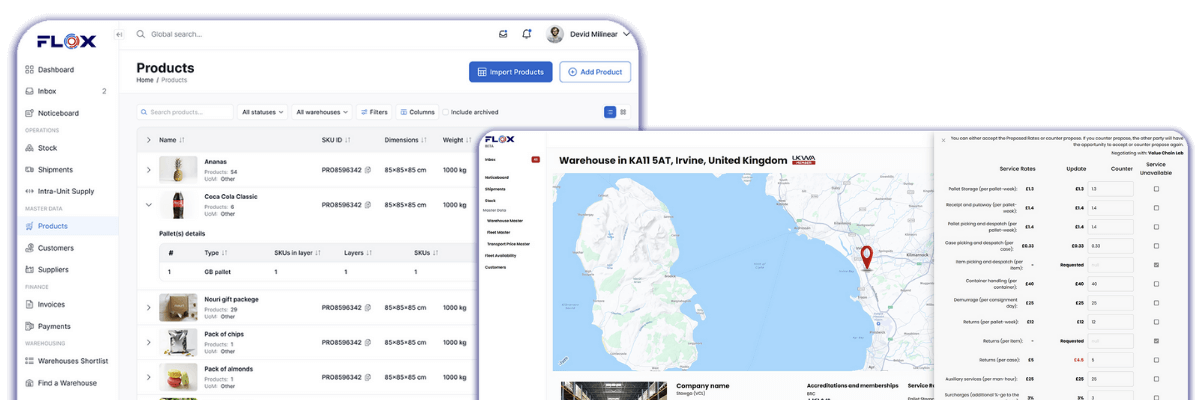The width and height of the screenshot is (1200, 400).
Task: Select Products in the sidebar menu
Action: click(66, 226)
